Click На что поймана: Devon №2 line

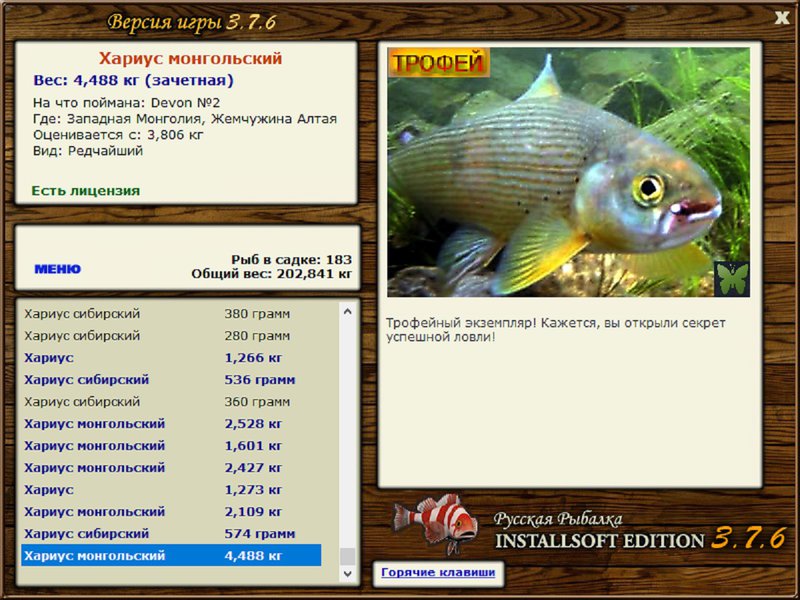coord(127,103)
